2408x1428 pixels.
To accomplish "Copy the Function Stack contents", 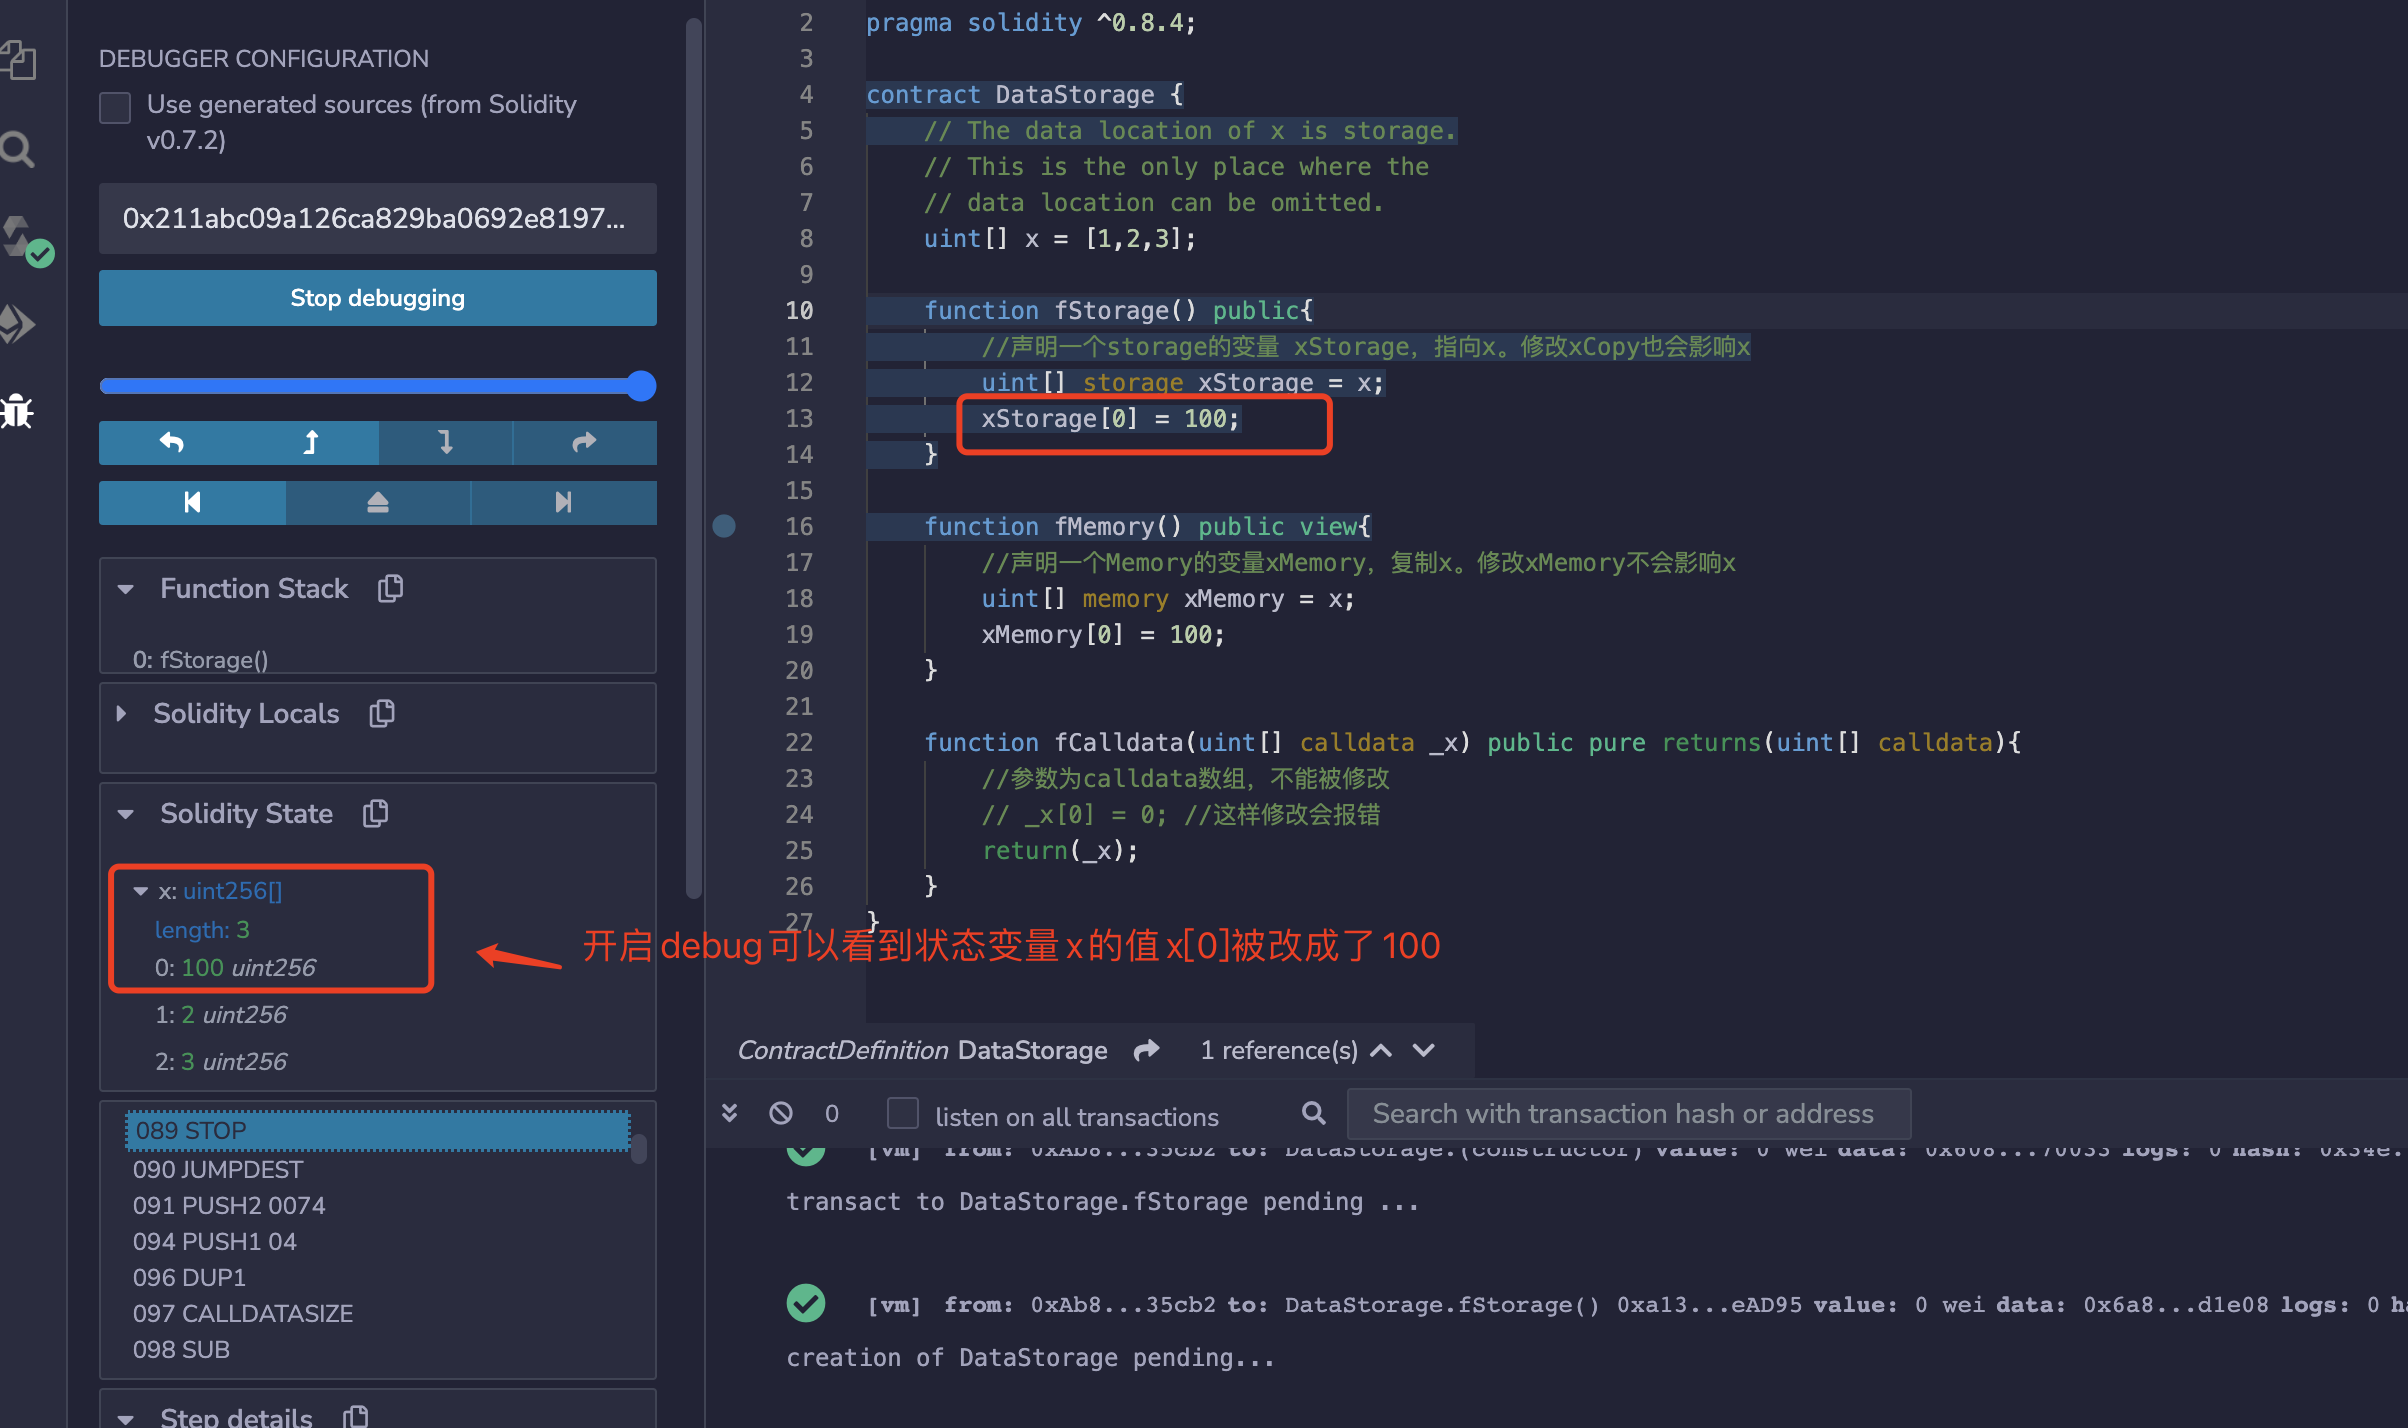I will (x=391, y=588).
